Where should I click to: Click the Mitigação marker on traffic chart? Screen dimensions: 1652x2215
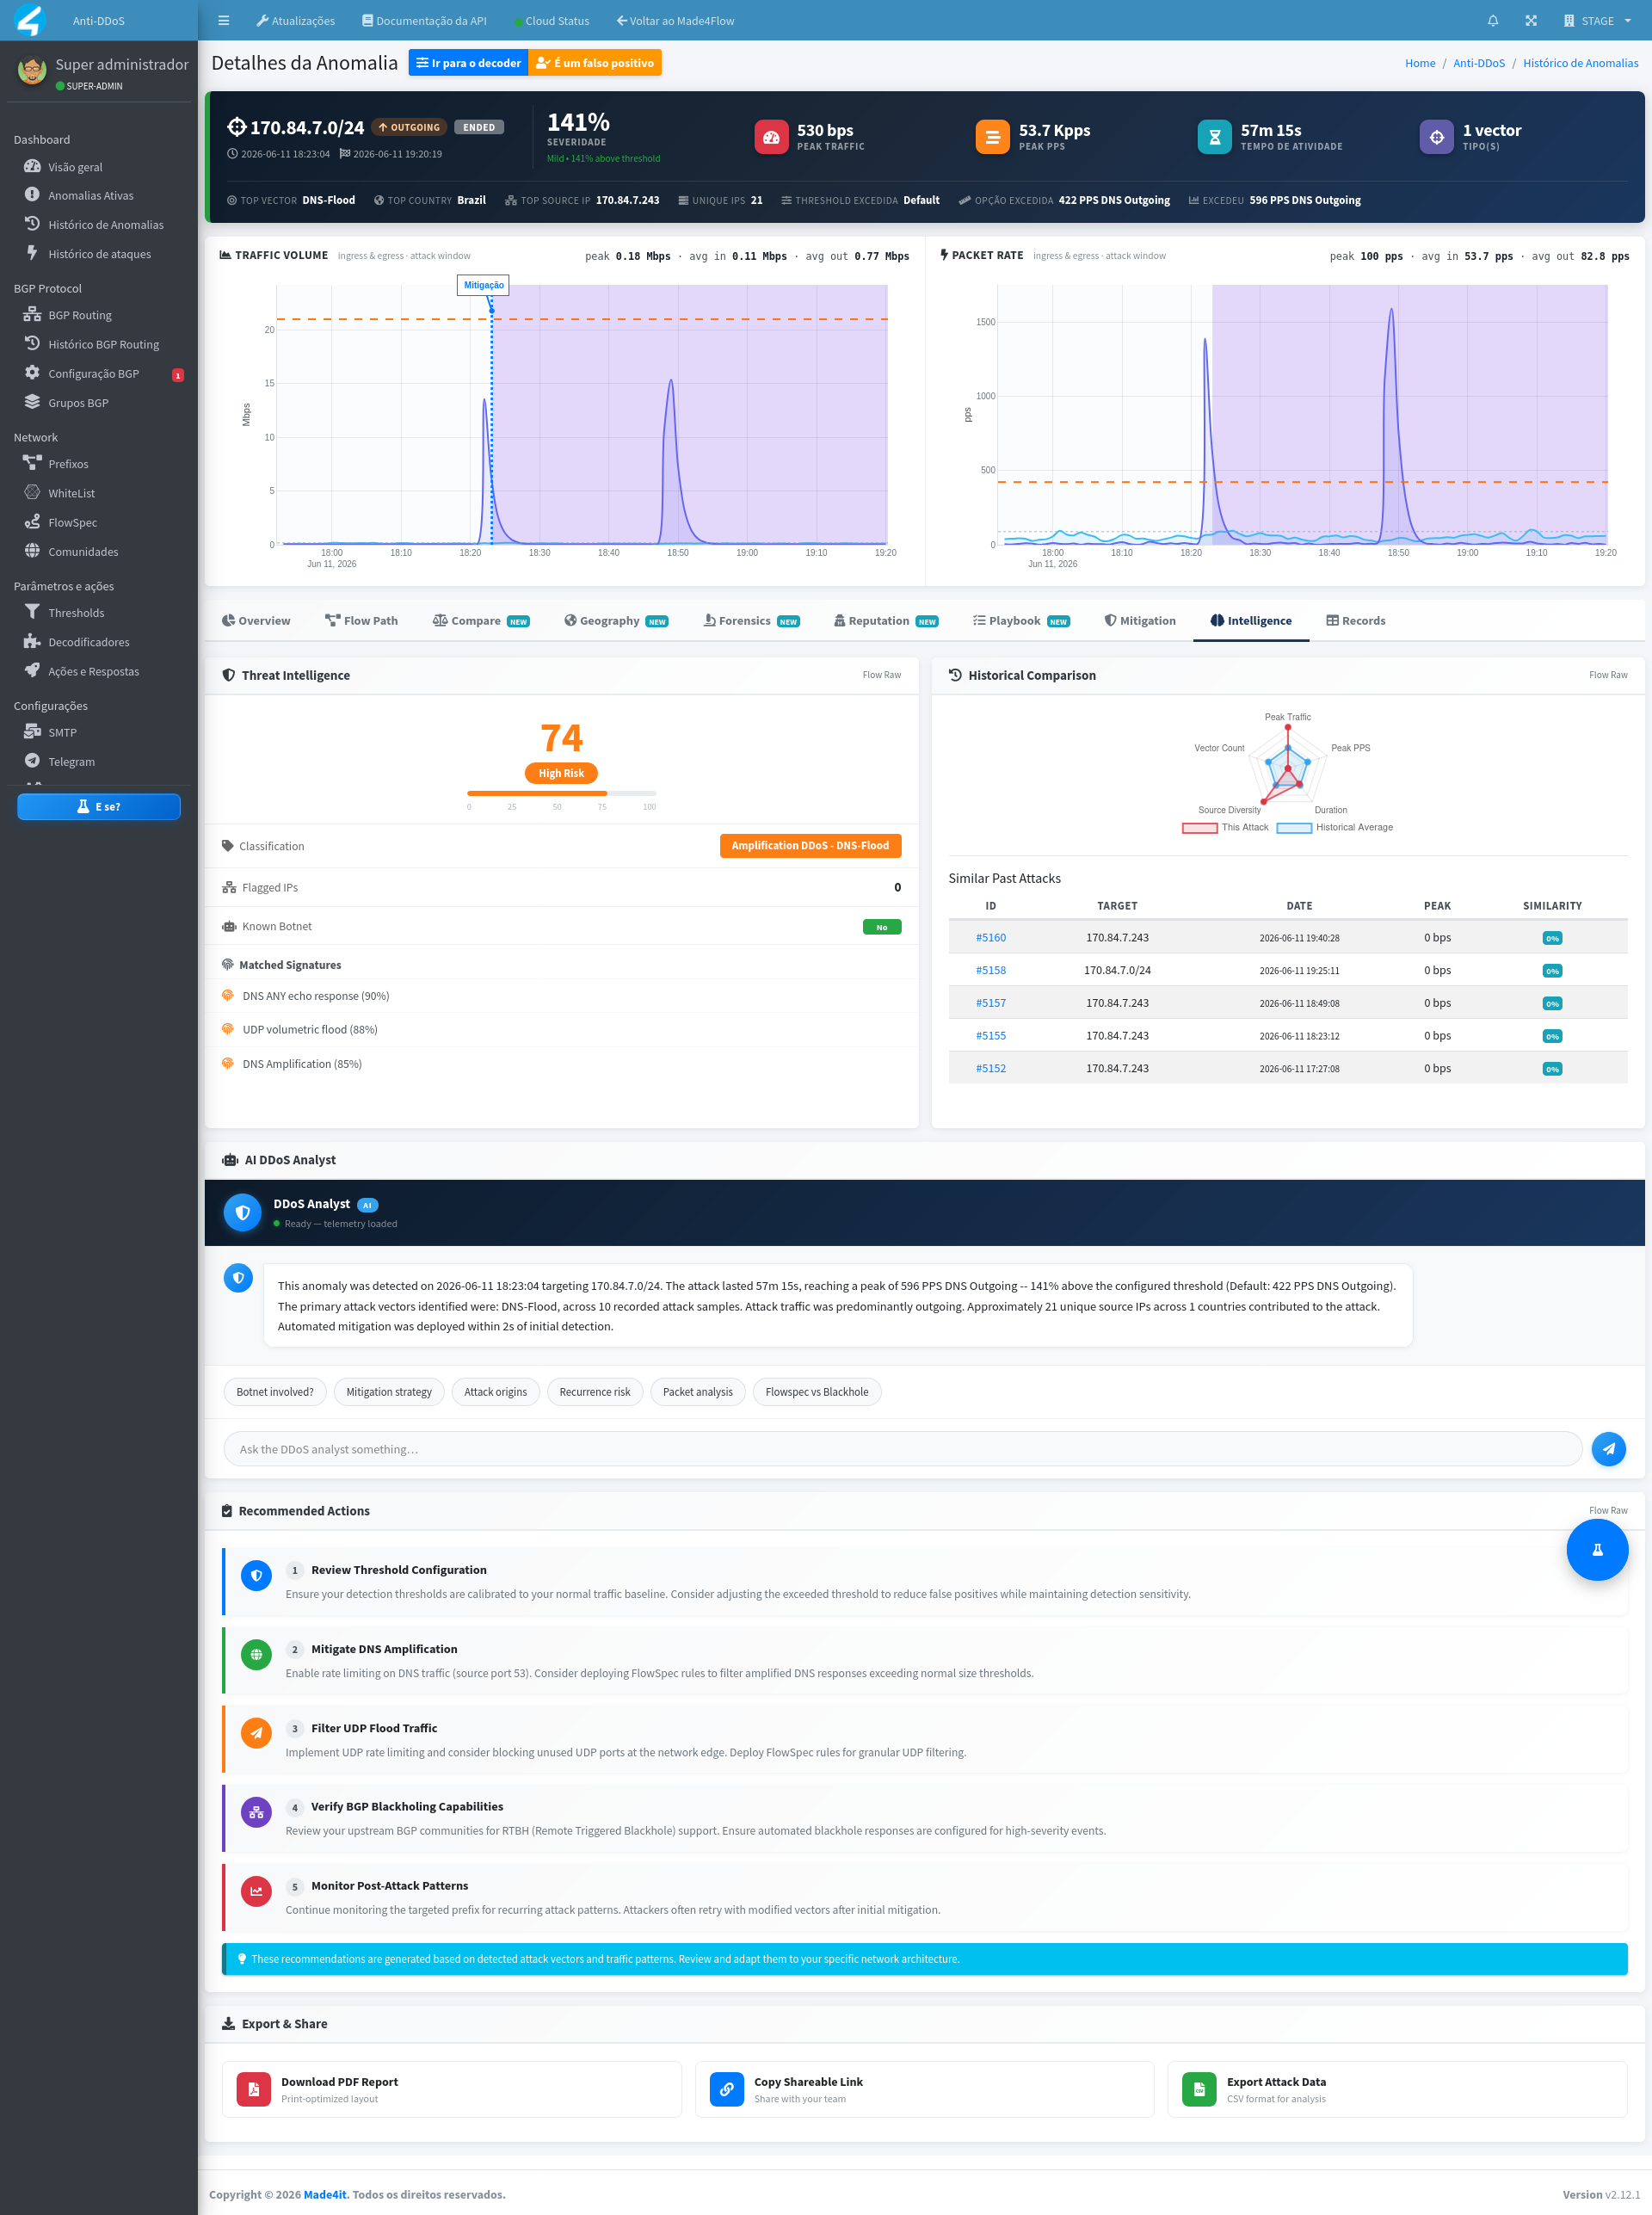point(484,285)
